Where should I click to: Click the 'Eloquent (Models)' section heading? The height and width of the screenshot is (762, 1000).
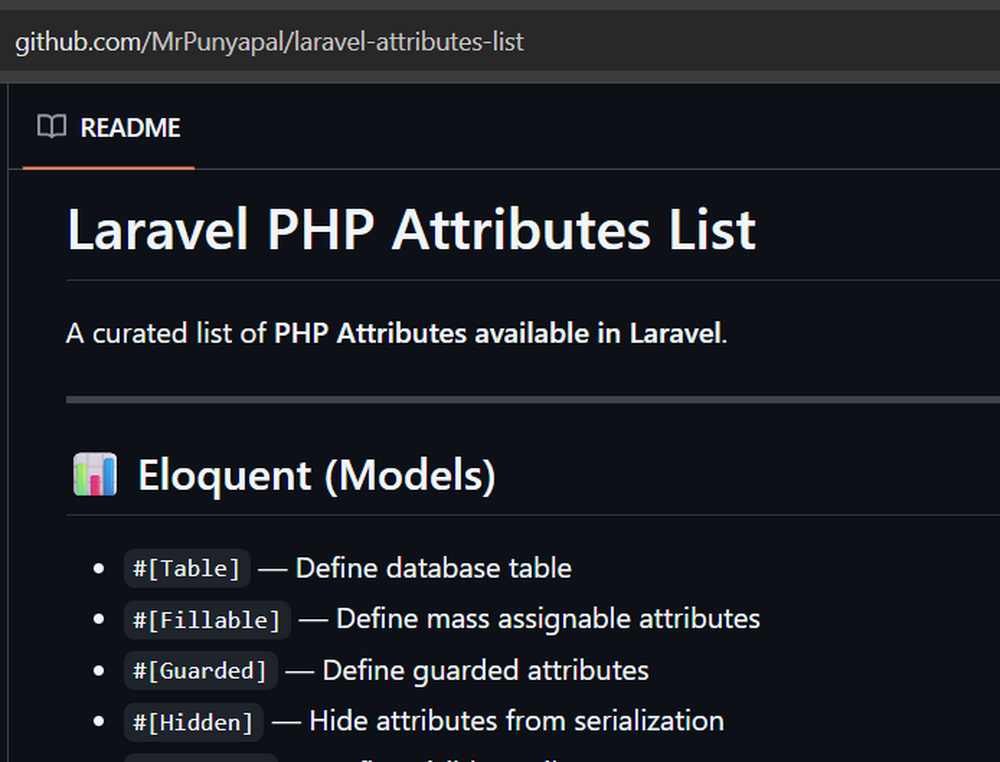316,475
